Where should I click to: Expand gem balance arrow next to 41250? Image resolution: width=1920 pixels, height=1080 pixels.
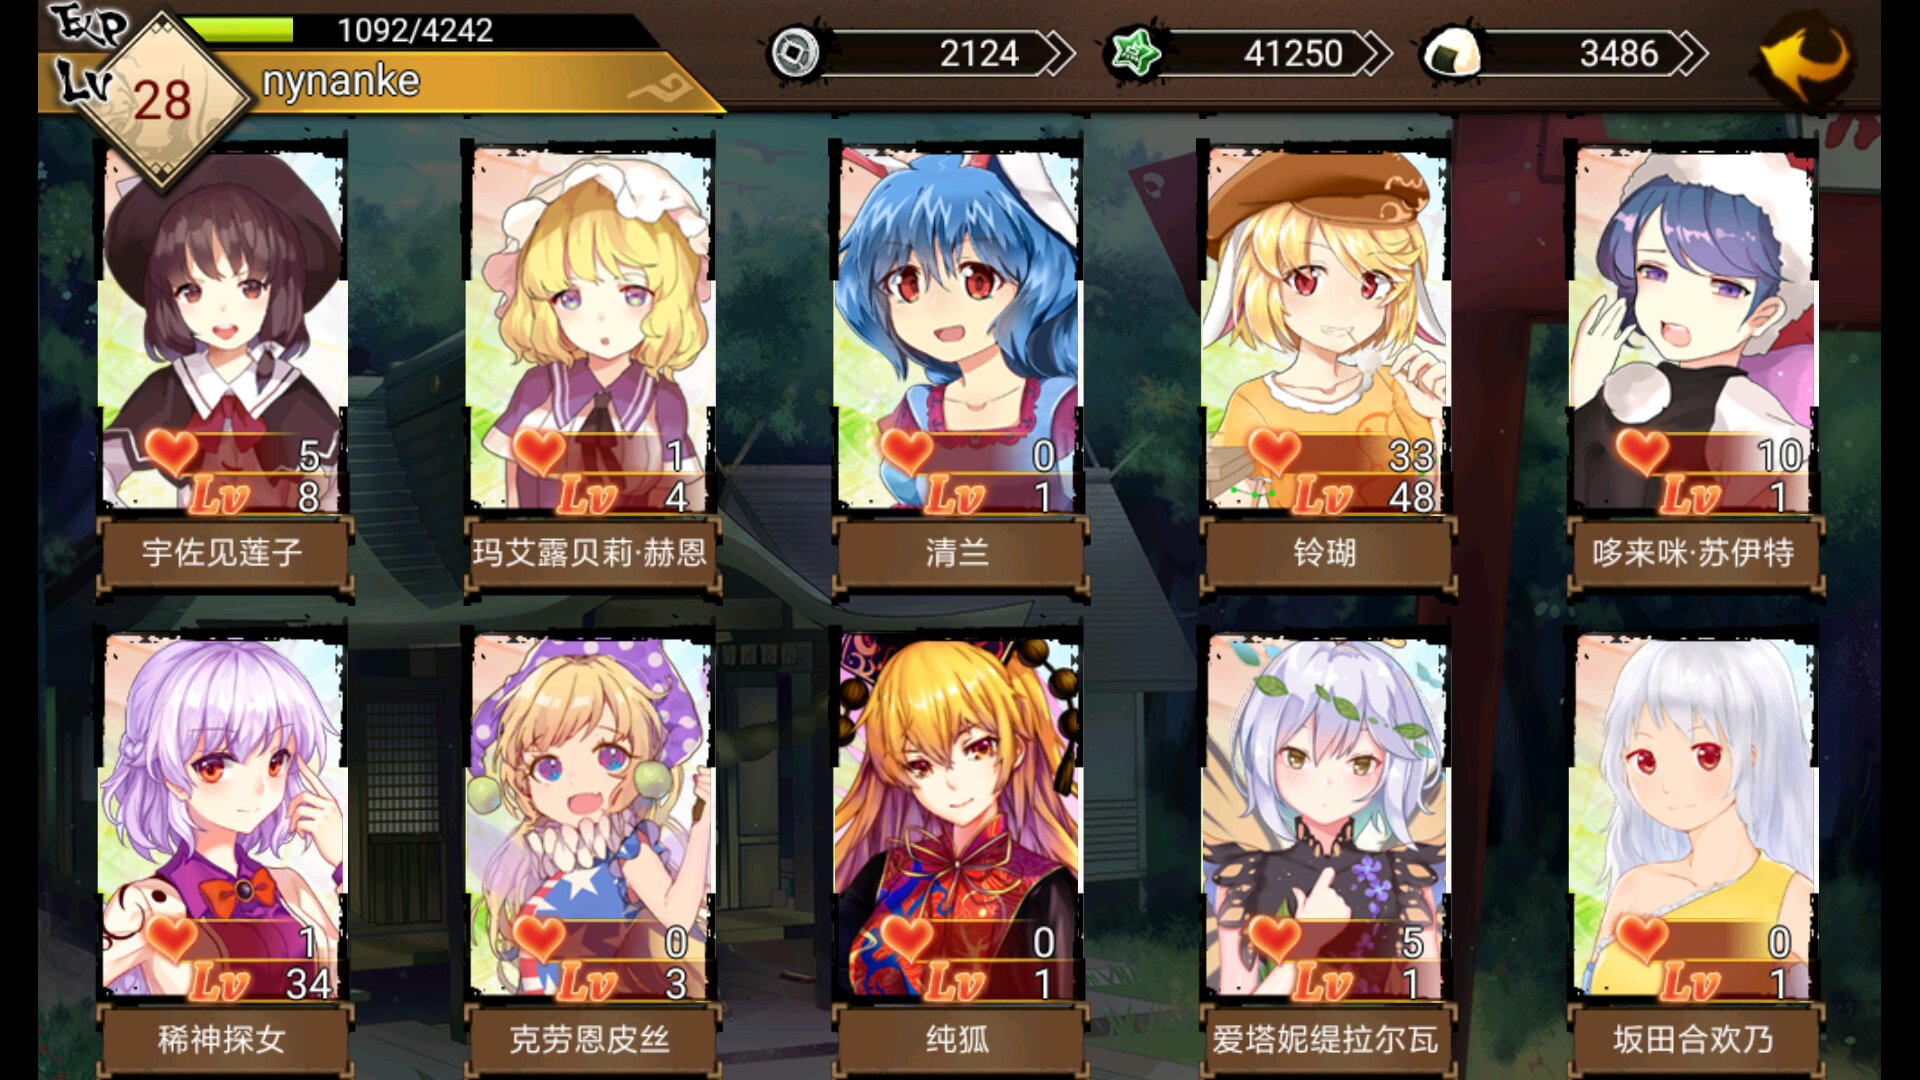tap(1372, 53)
